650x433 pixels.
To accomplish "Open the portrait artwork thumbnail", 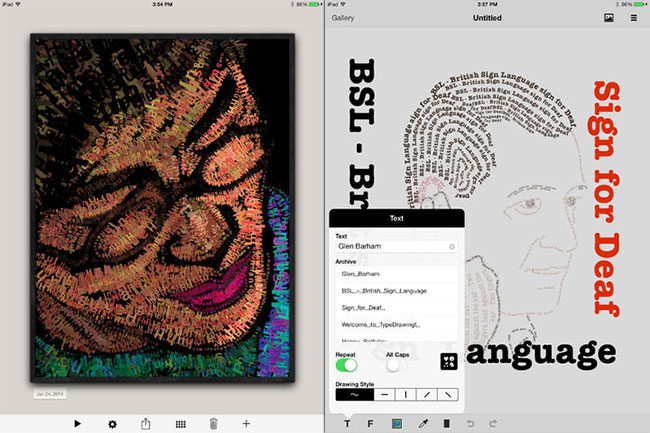I will click(x=162, y=208).
